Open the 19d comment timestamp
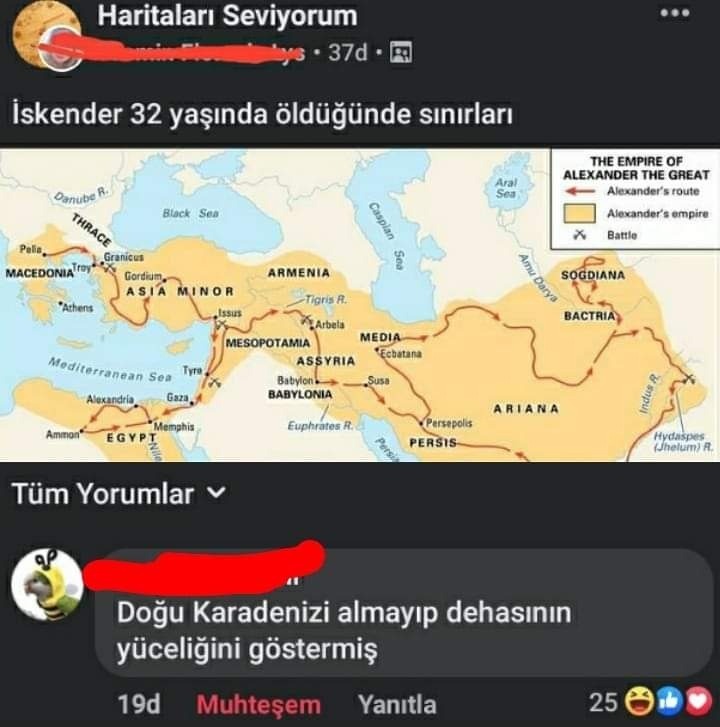Image resolution: width=720 pixels, height=727 pixels. click(x=139, y=704)
